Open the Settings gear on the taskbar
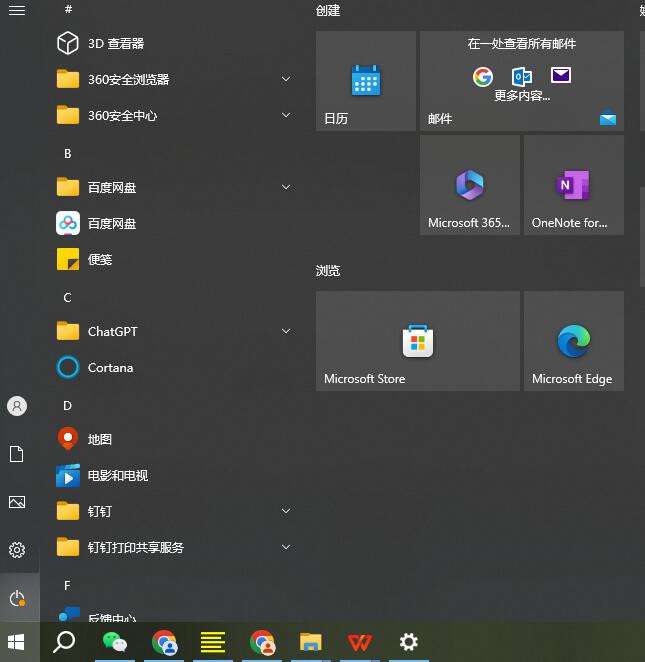The height and width of the screenshot is (662, 645). click(x=409, y=642)
